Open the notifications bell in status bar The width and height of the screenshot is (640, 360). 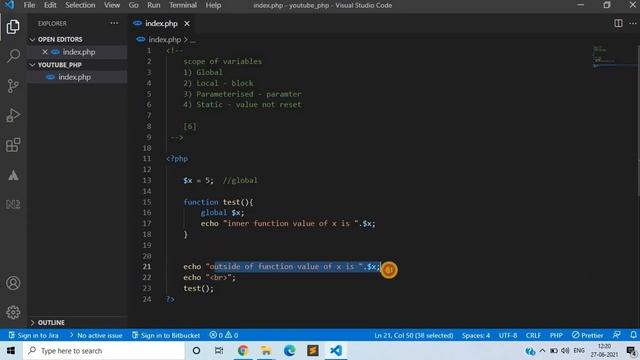[x=633, y=335]
